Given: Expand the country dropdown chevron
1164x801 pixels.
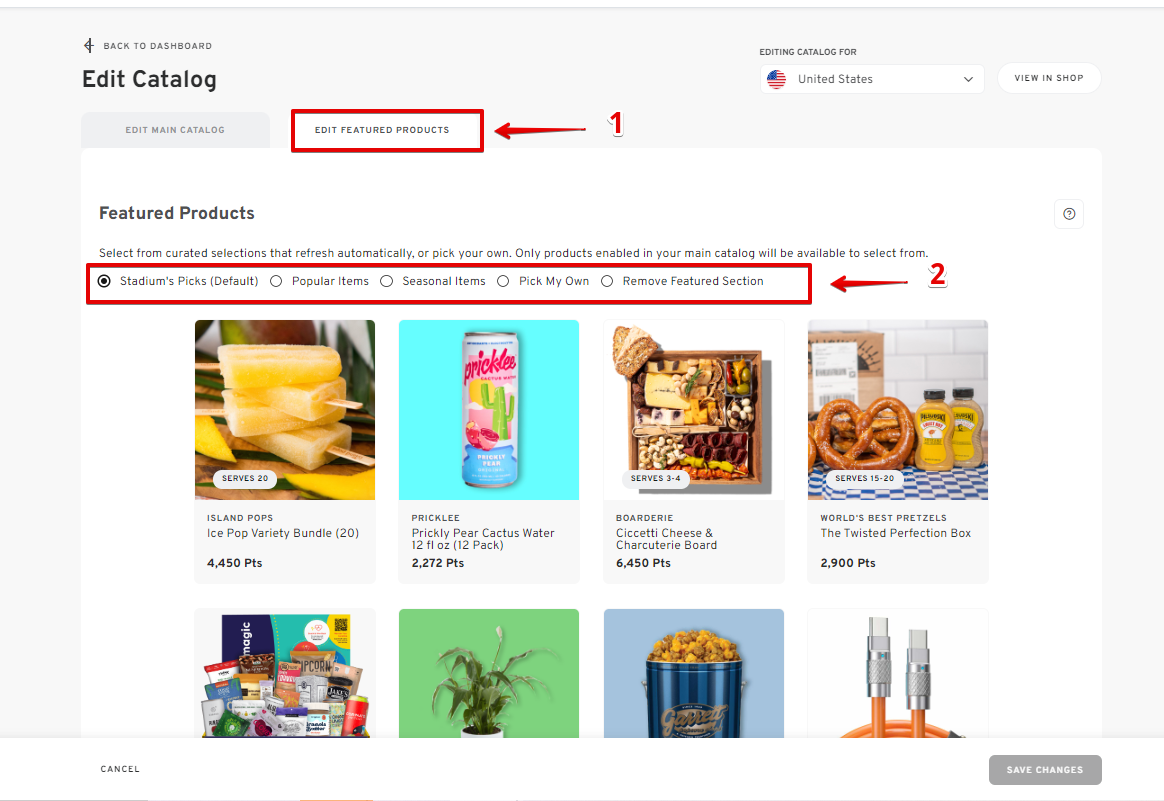Looking at the screenshot, I should pyautogui.click(x=968, y=79).
